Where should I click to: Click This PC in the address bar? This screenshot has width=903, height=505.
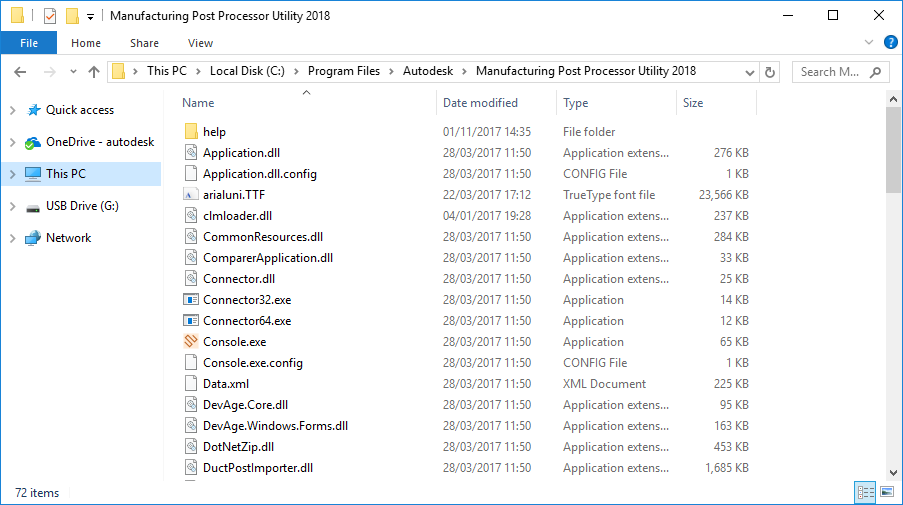click(x=166, y=71)
